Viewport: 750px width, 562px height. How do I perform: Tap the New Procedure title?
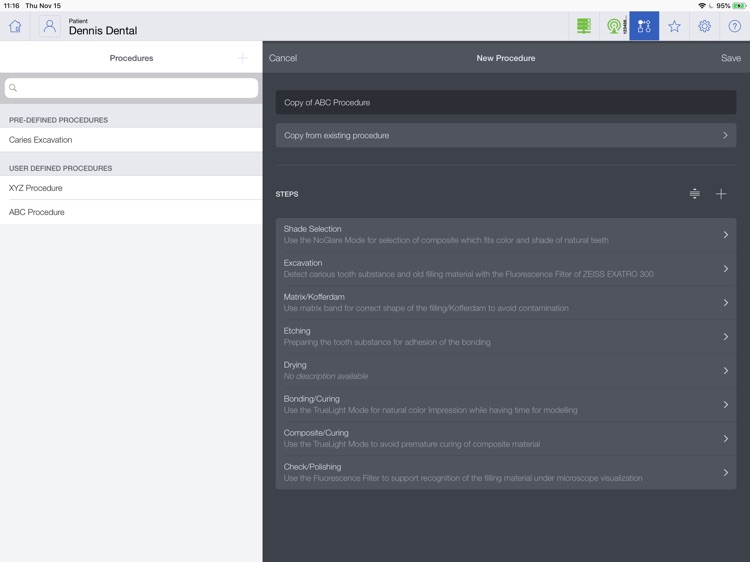pos(506,58)
